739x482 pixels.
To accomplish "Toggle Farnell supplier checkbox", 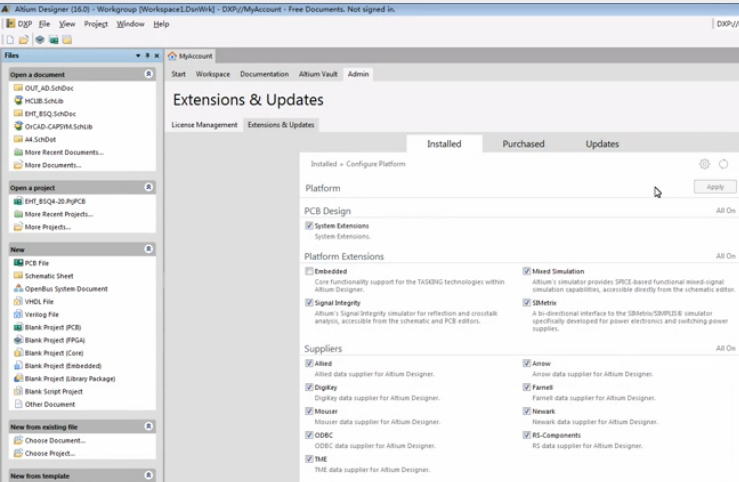I will (527, 387).
